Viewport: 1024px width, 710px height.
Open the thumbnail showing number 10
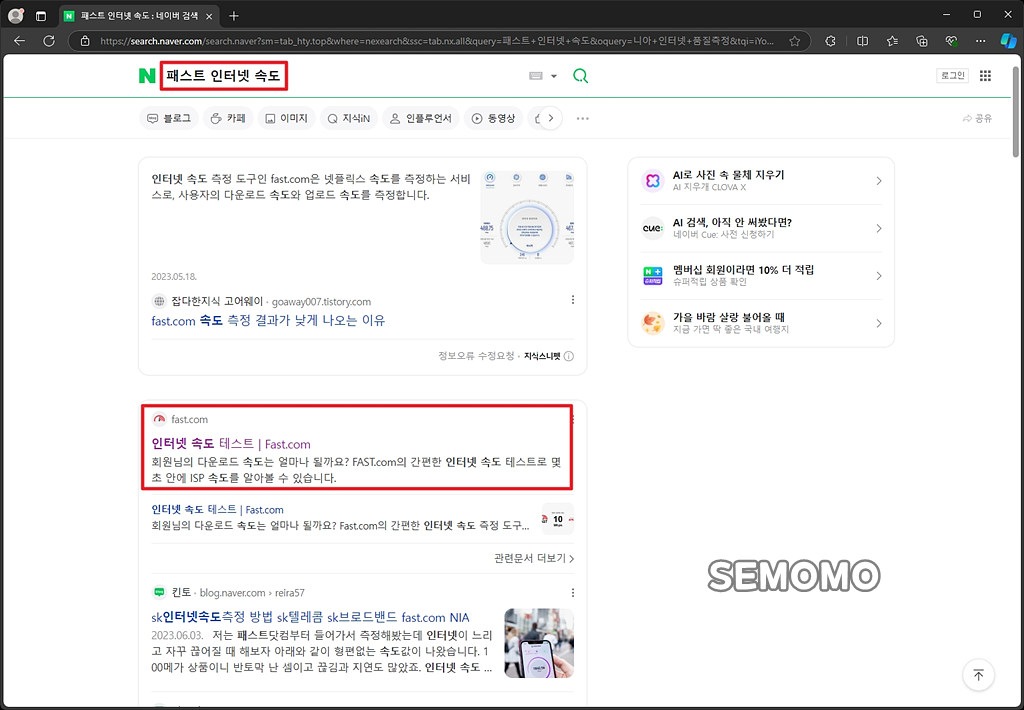[558, 519]
